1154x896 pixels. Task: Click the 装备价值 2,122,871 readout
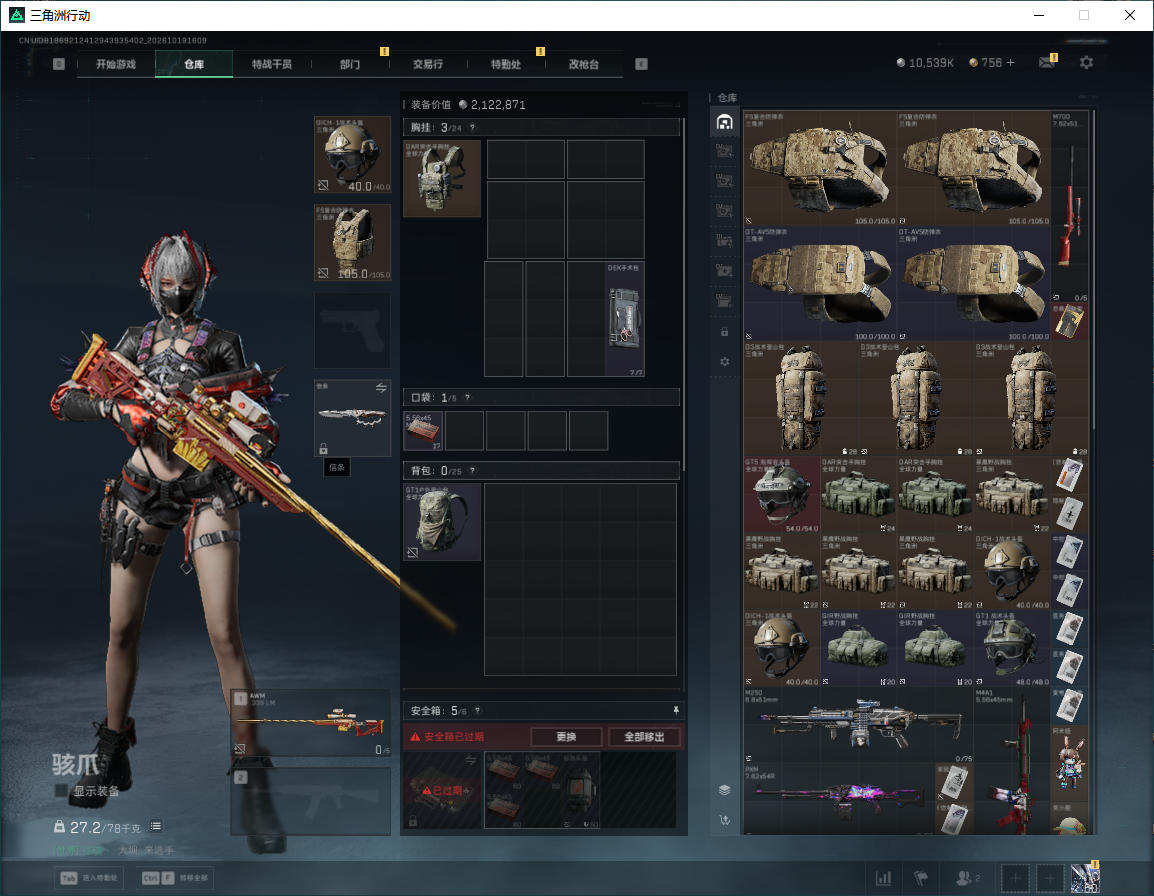click(468, 105)
